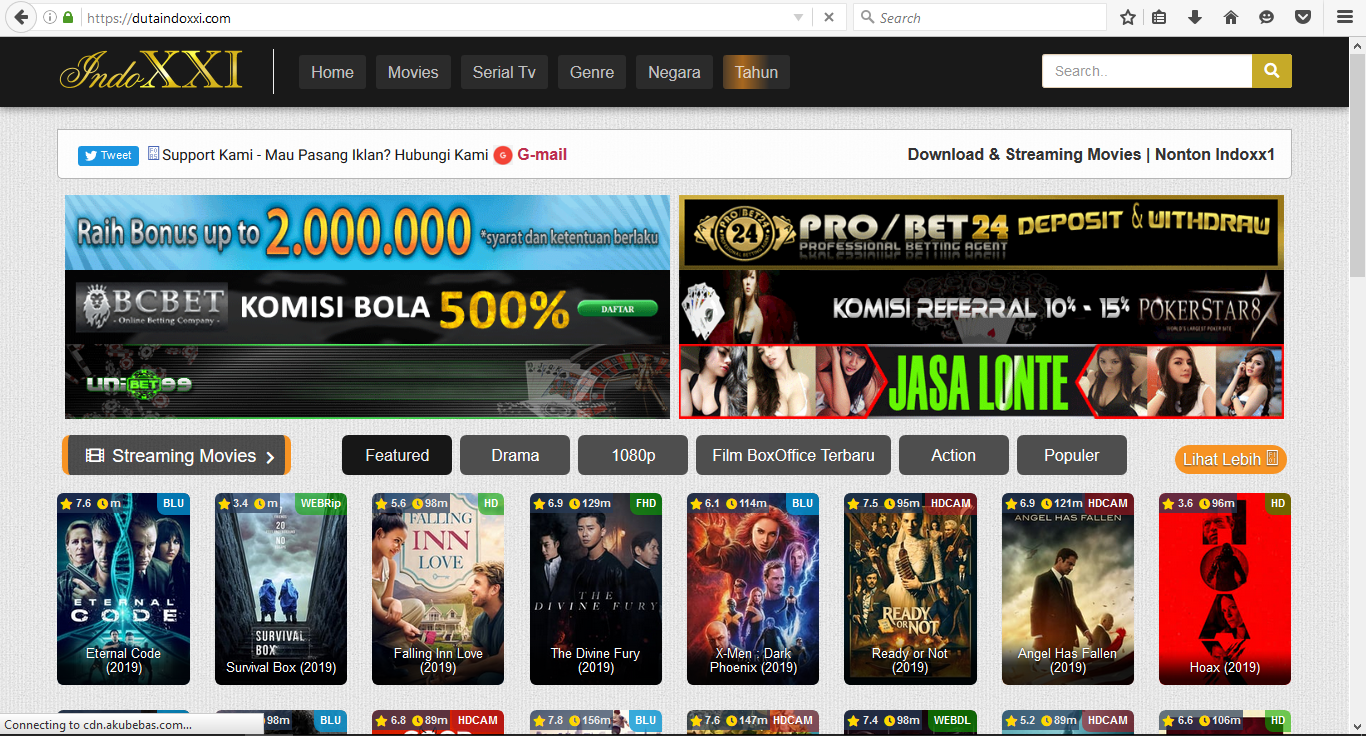The height and width of the screenshot is (736, 1366).
Task: Open the Firefox application menu
Action: tap(1343, 17)
